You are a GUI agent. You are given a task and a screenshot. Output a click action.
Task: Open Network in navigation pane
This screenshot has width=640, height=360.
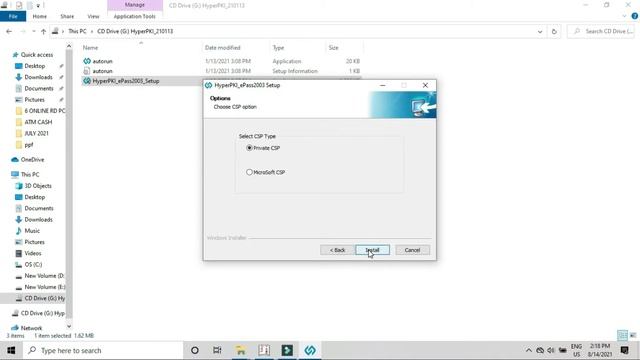(31, 328)
